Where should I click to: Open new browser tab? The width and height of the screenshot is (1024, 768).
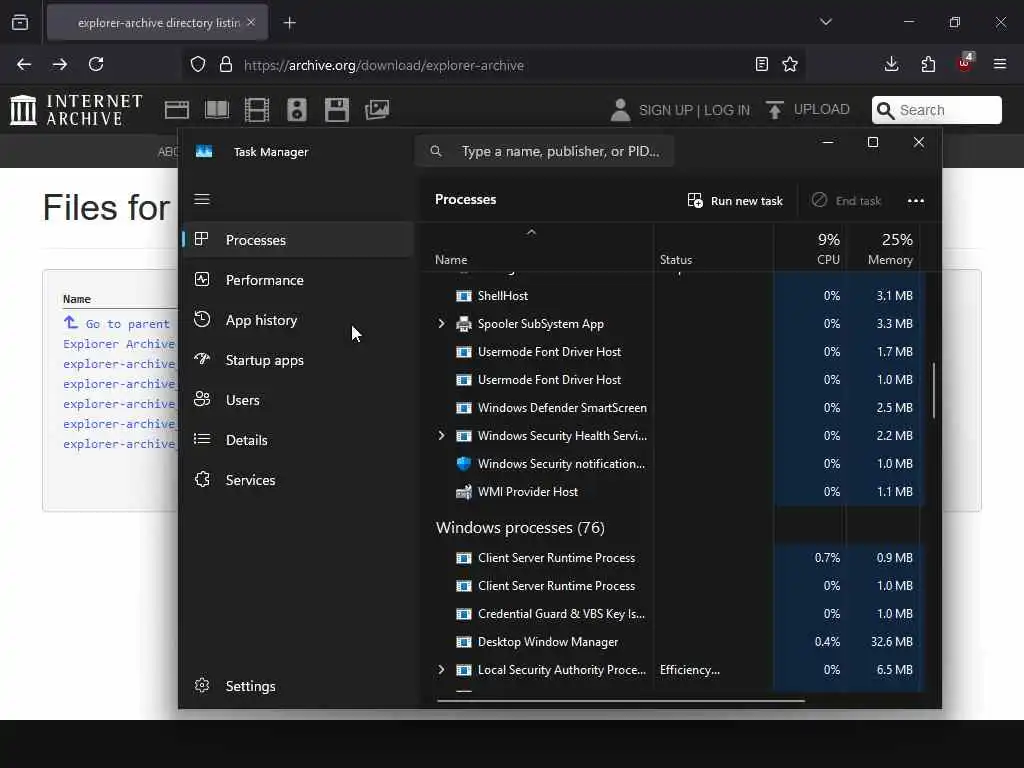coord(290,23)
